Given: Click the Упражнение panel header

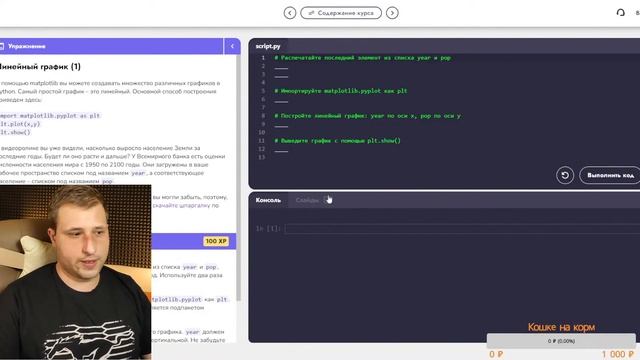Looking at the screenshot, I should (x=111, y=46).
